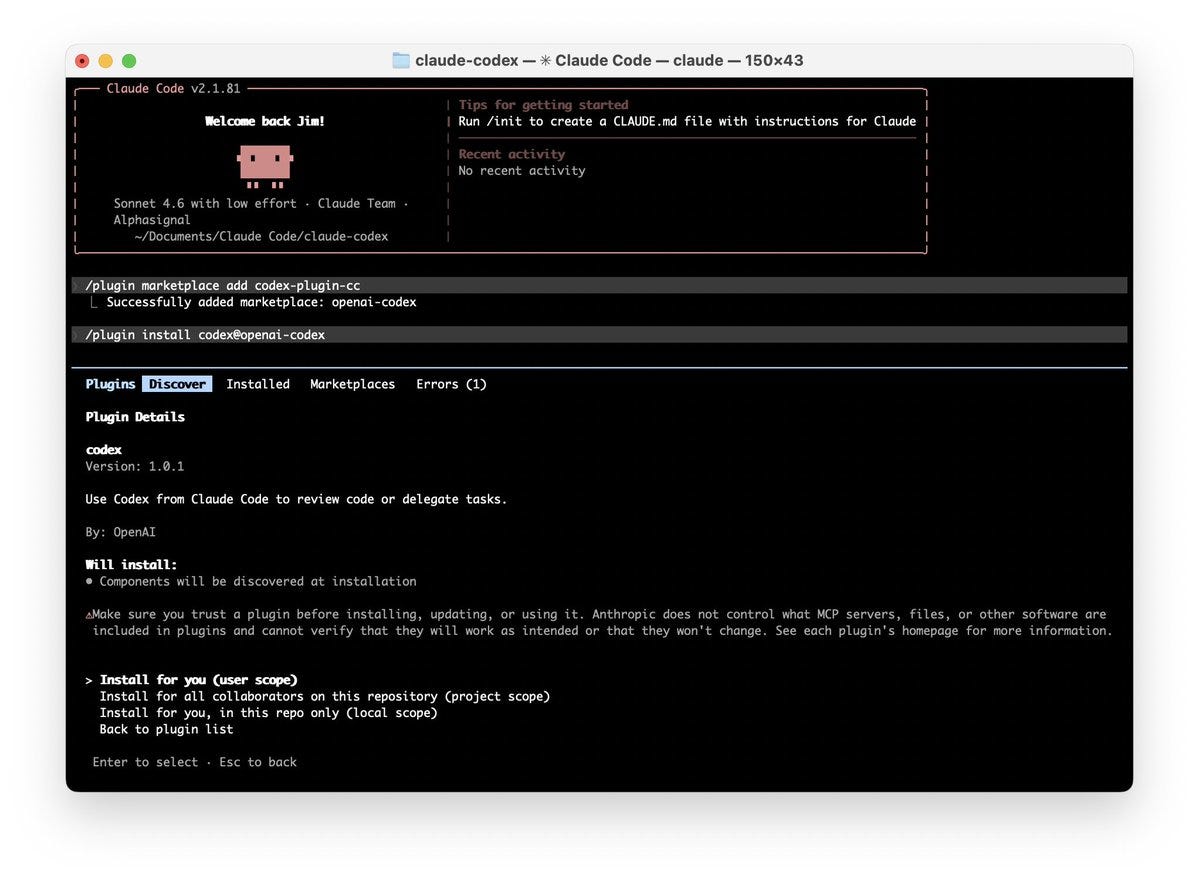
Task: Switch to the Discover tab
Action: [177, 384]
